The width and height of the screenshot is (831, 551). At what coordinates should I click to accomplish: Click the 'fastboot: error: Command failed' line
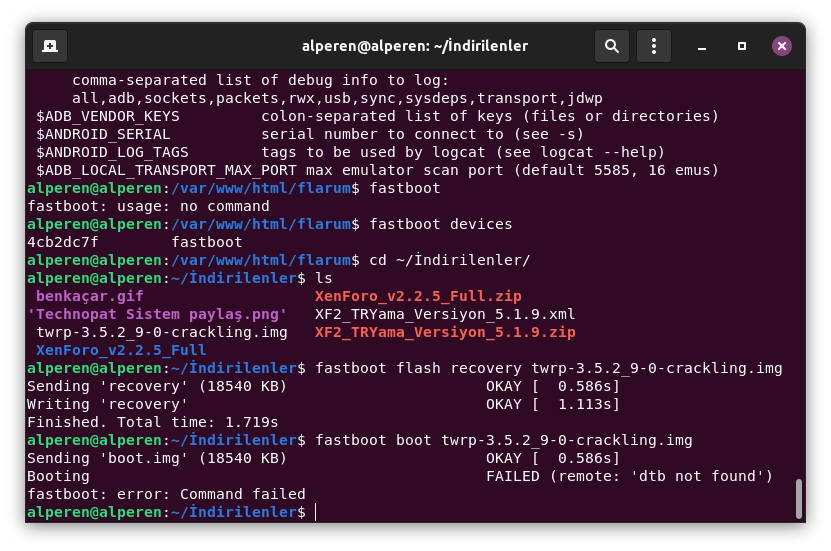pyautogui.click(x=166, y=494)
